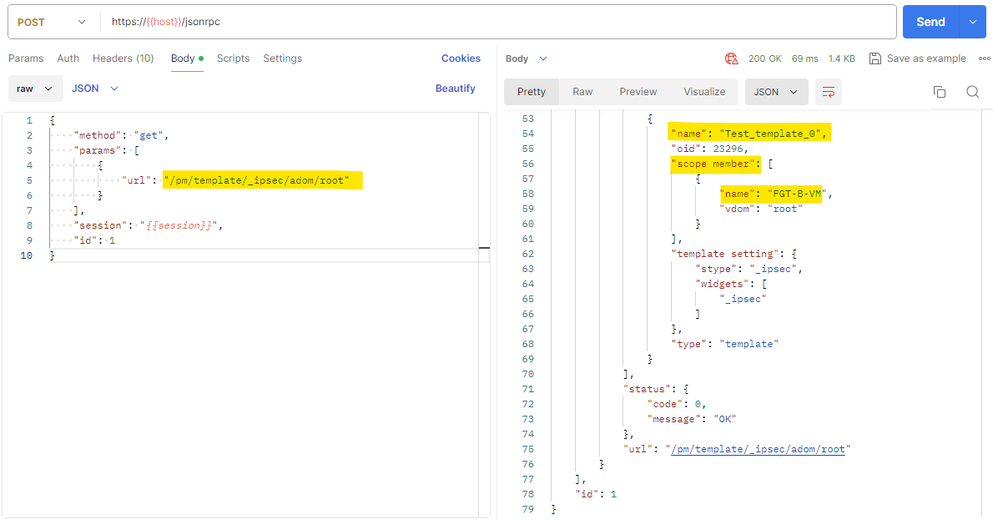The width and height of the screenshot is (998, 520).
Task: Switch to the Params tab
Action: [26, 59]
